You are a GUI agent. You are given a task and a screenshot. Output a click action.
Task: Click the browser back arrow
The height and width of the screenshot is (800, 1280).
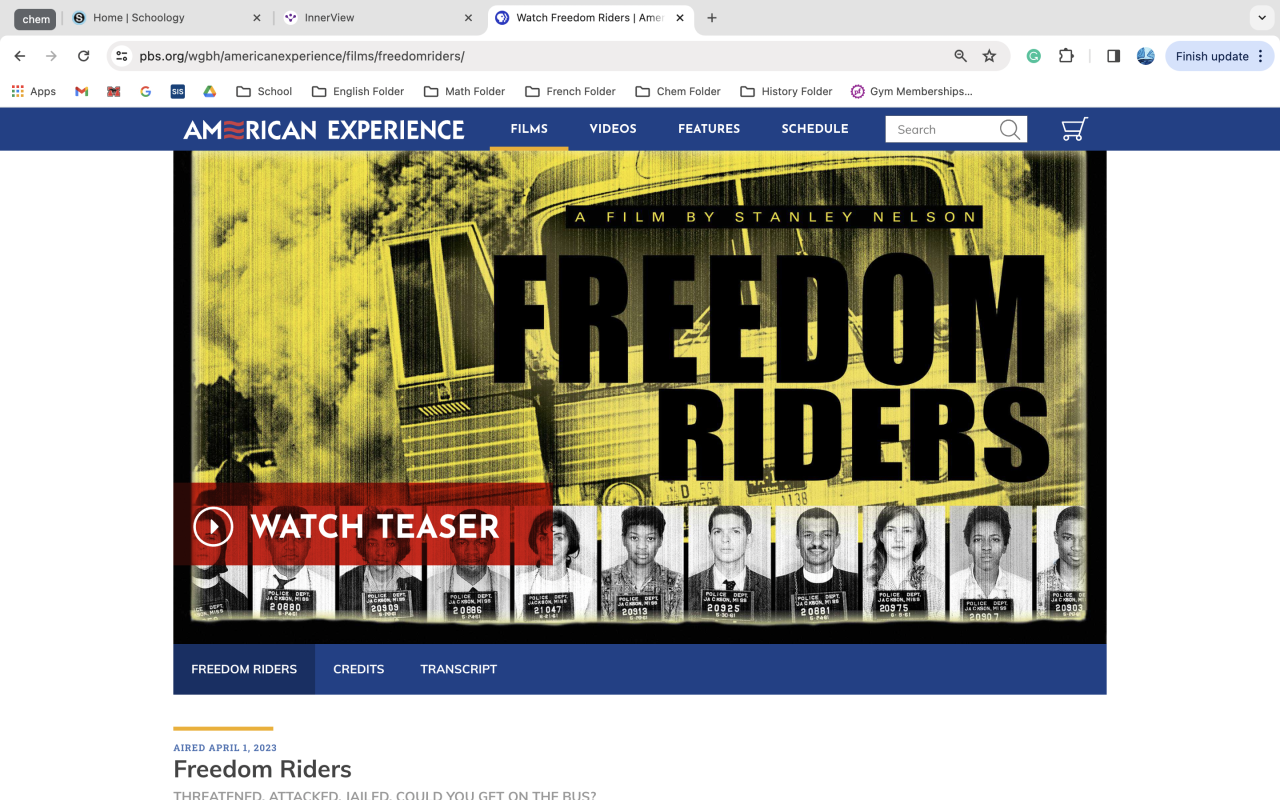(x=20, y=56)
